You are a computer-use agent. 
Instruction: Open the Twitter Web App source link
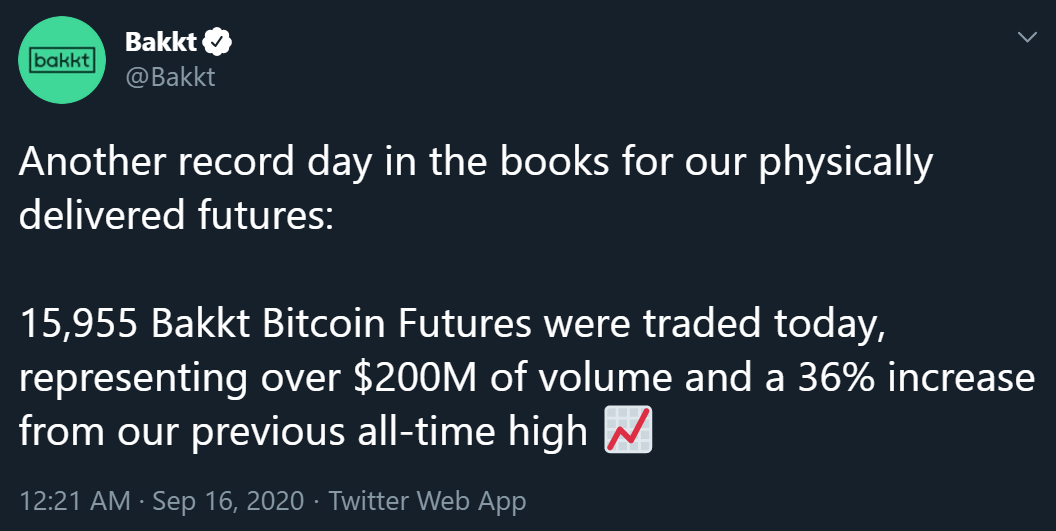pos(427,500)
